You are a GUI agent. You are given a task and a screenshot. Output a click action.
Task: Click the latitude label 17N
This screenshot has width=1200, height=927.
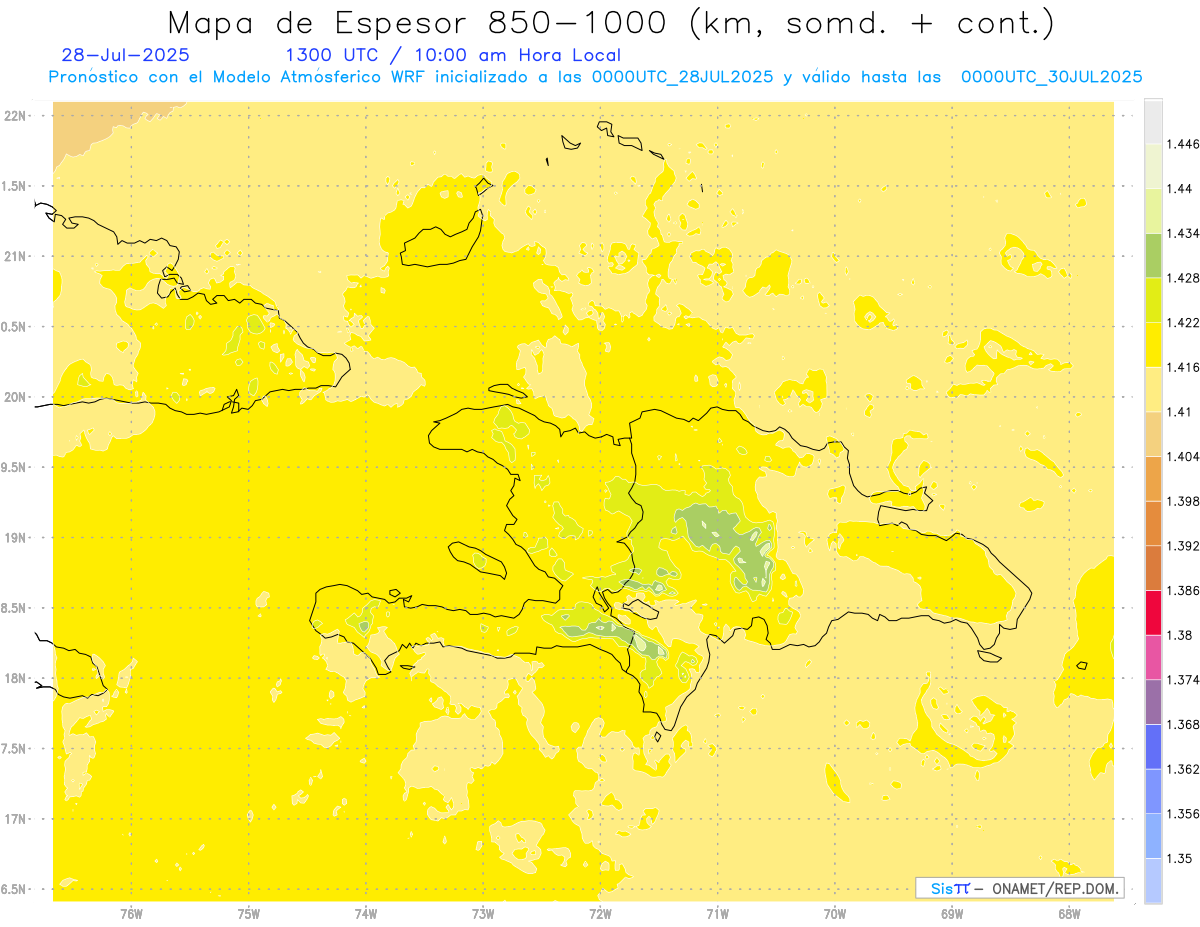point(14,819)
